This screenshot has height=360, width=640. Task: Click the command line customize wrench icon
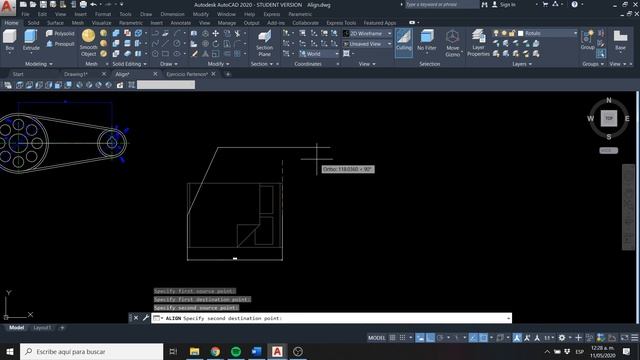146,318
